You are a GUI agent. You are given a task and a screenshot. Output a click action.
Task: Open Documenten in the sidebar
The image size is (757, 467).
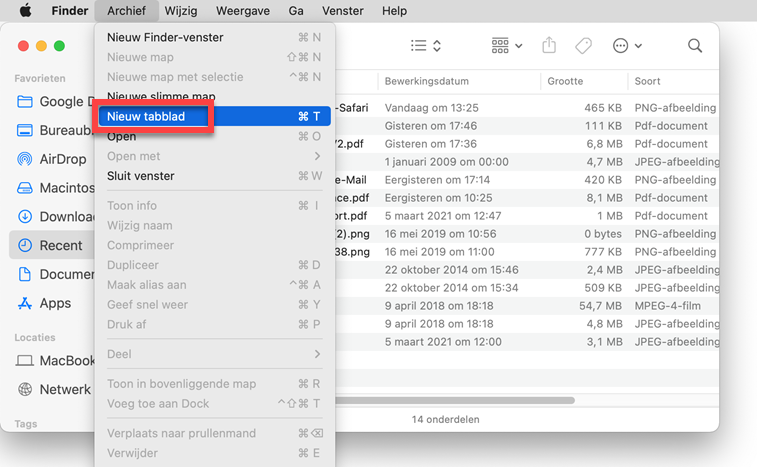click(52, 274)
